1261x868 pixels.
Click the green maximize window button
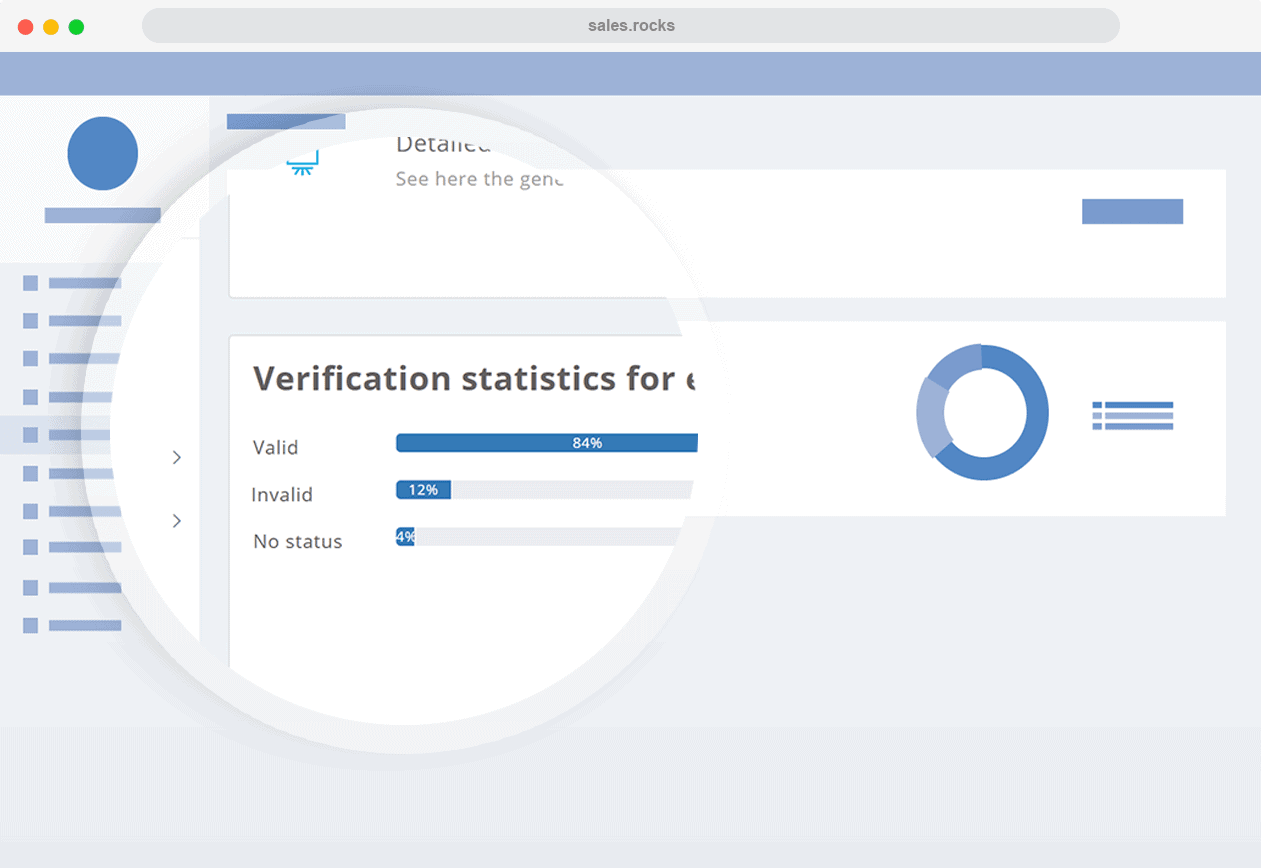76,27
